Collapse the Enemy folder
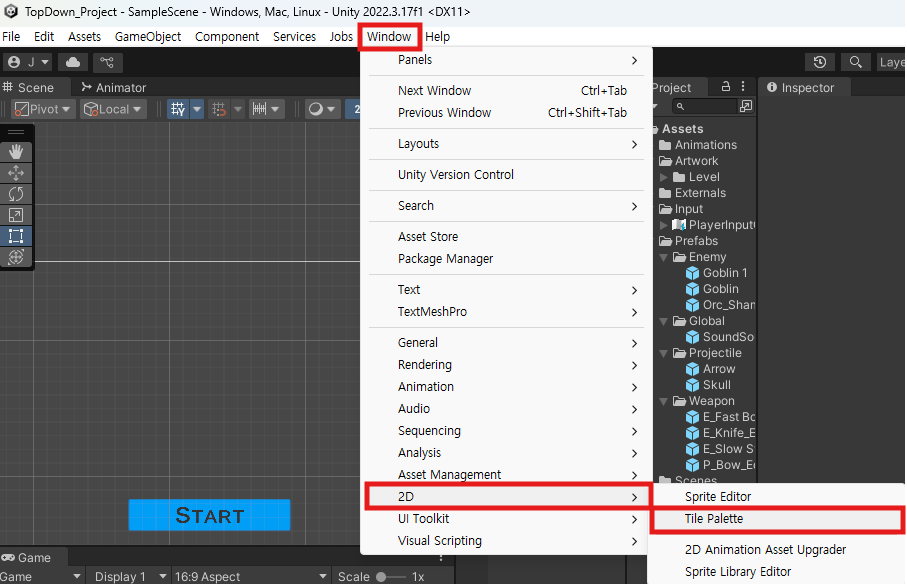 point(663,257)
